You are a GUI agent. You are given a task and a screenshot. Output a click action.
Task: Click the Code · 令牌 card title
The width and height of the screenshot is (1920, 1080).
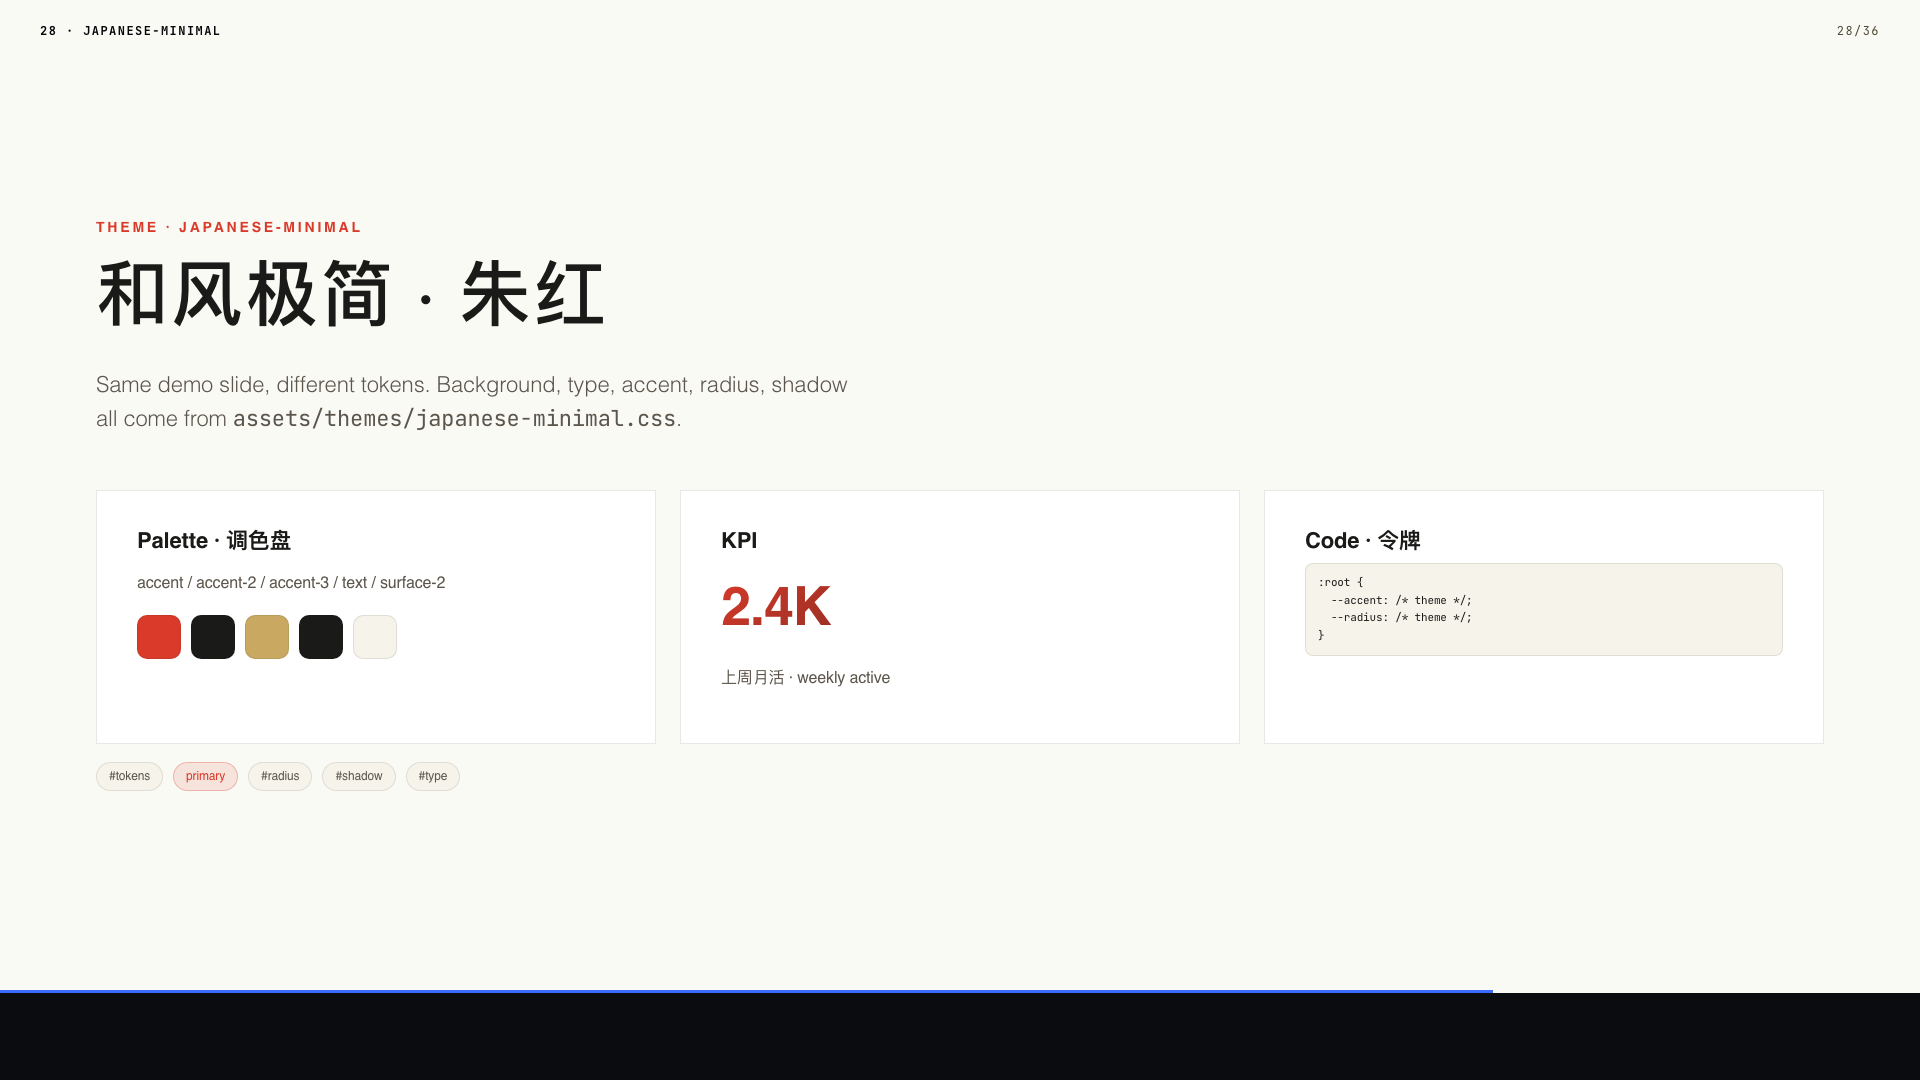[1362, 541]
